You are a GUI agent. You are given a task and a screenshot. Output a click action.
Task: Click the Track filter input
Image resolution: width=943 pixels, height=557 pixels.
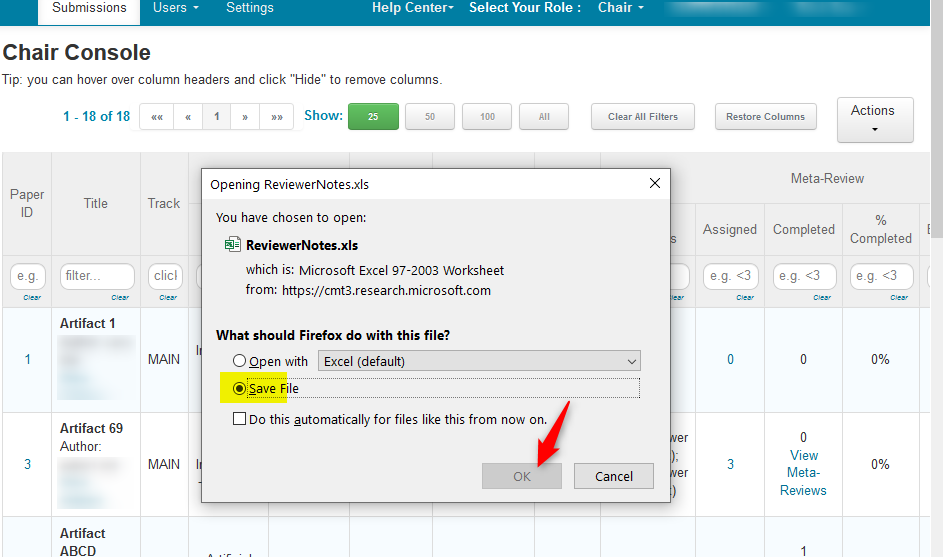165,276
